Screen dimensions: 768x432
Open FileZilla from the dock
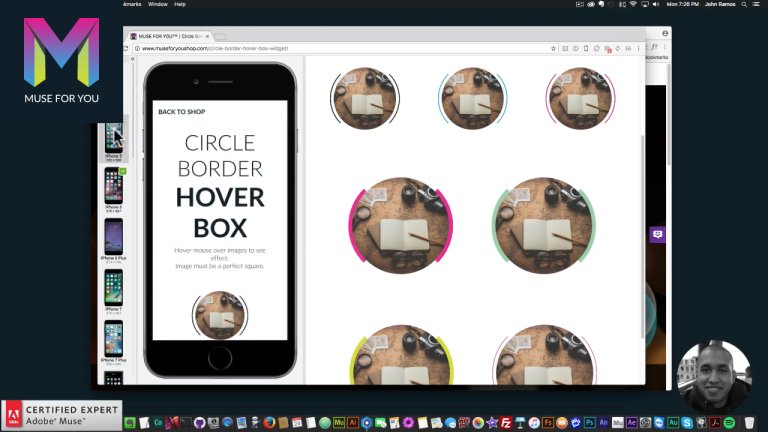tap(506, 423)
